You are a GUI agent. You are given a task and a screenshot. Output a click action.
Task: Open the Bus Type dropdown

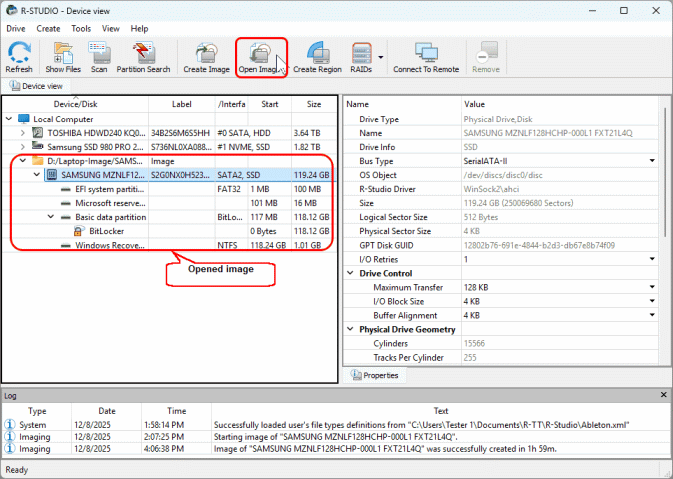tap(652, 161)
